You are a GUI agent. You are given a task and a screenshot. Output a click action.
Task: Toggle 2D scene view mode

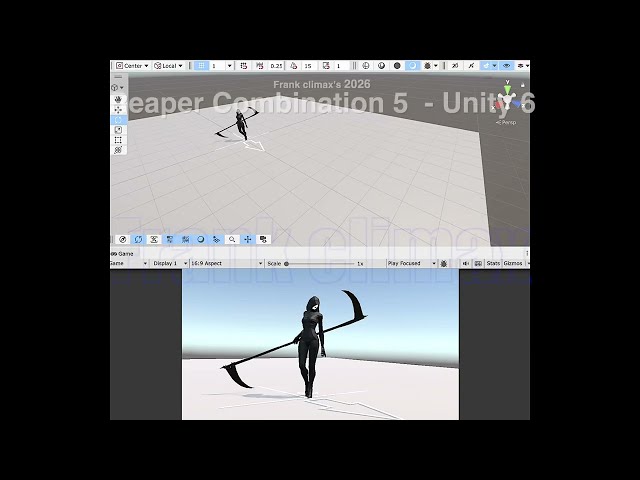click(x=455, y=66)
